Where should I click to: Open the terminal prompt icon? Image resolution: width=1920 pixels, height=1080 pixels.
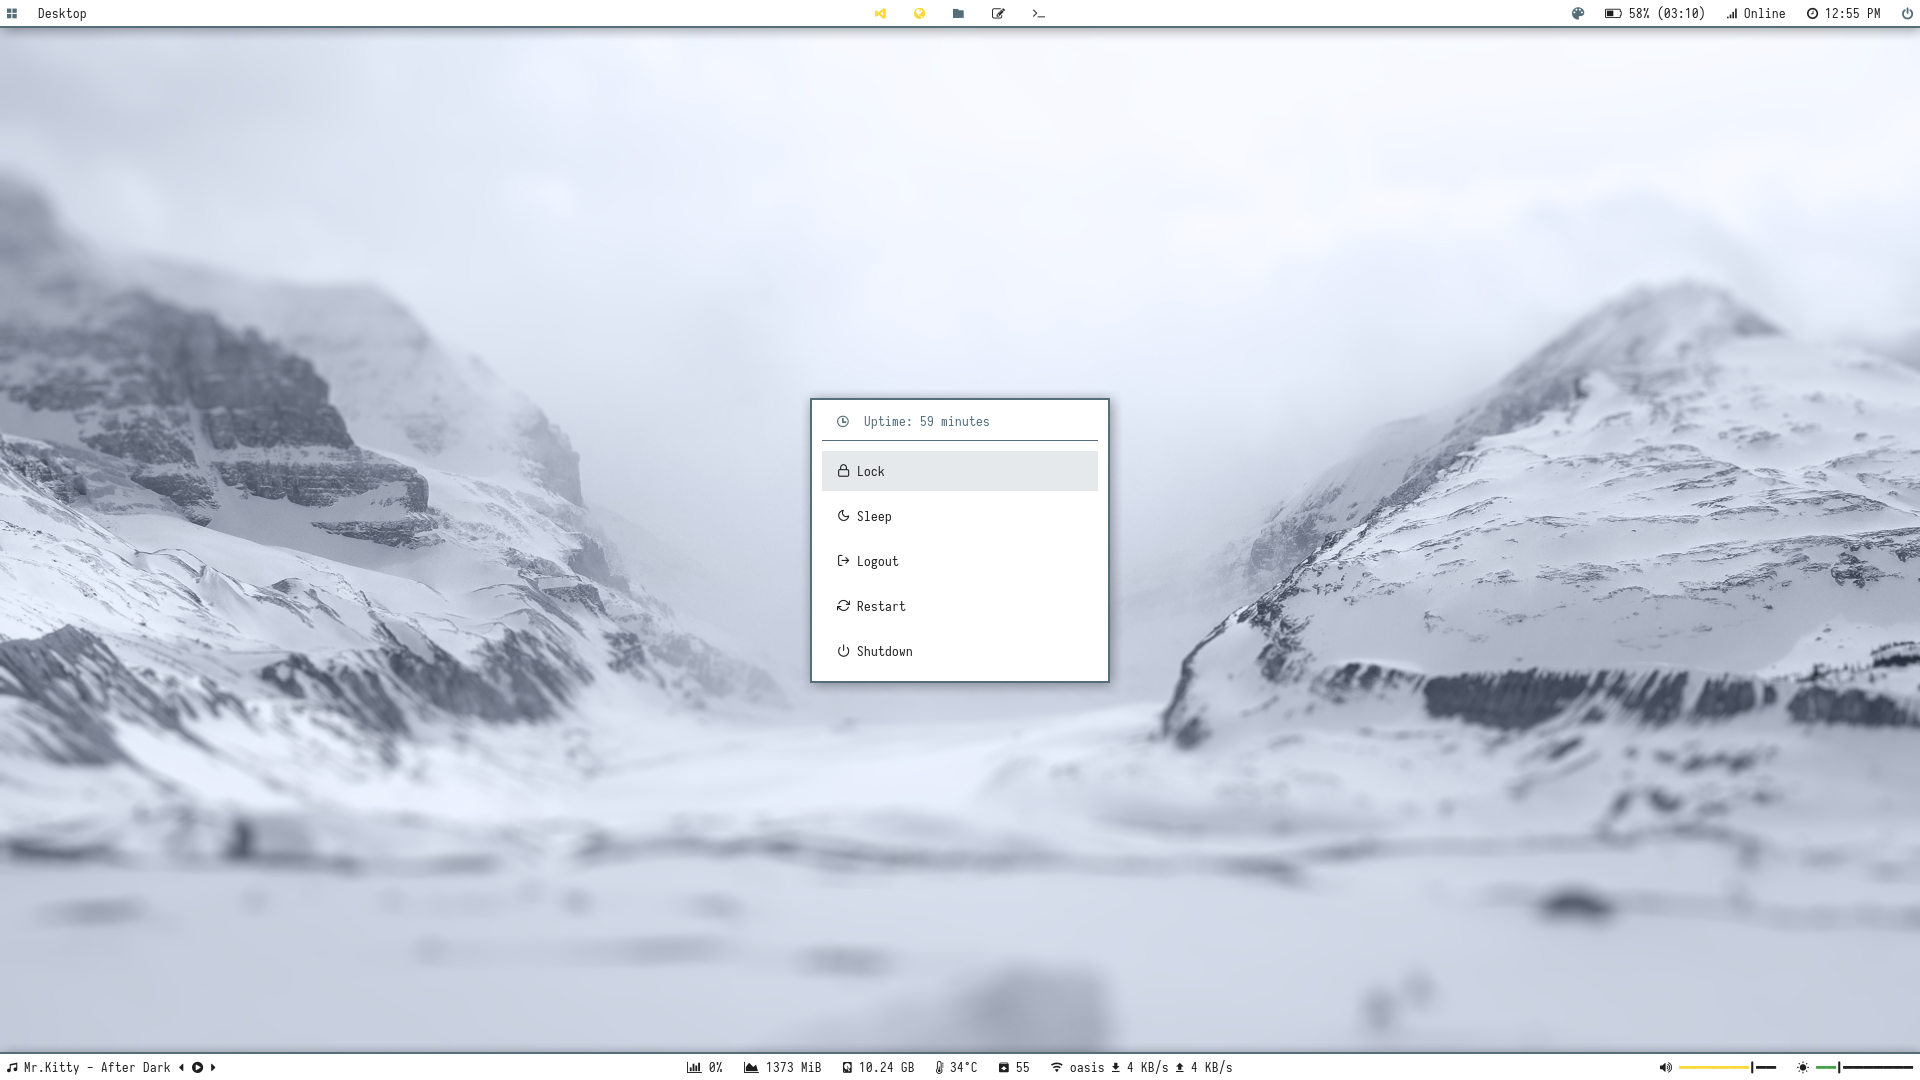(1038, 13)
